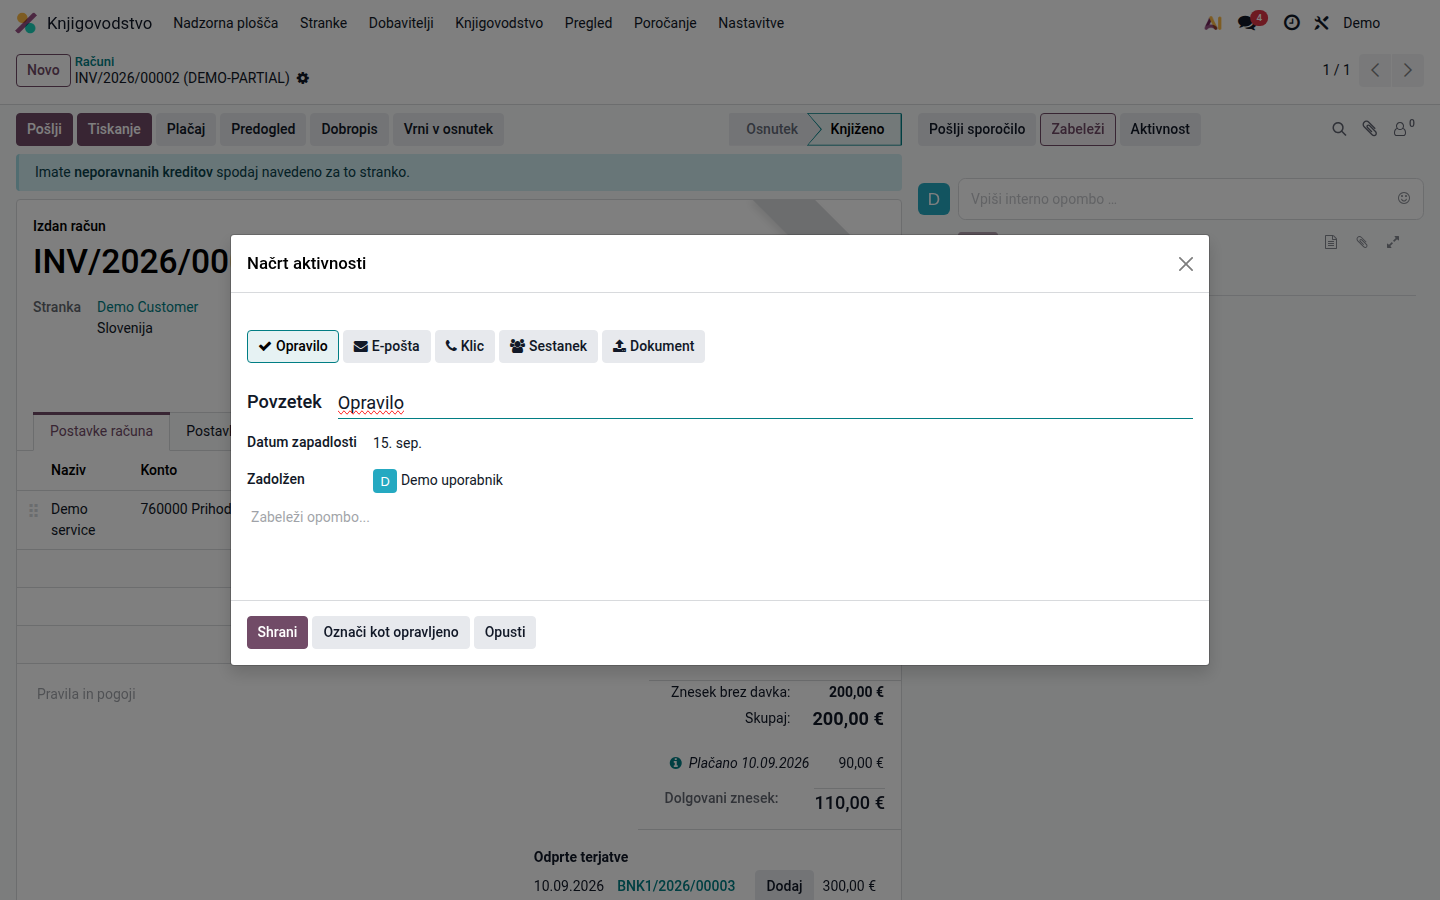Expand the note composer to full view
The height and width of the screenshot is (900, 1440).
(x=1393, y=242)
